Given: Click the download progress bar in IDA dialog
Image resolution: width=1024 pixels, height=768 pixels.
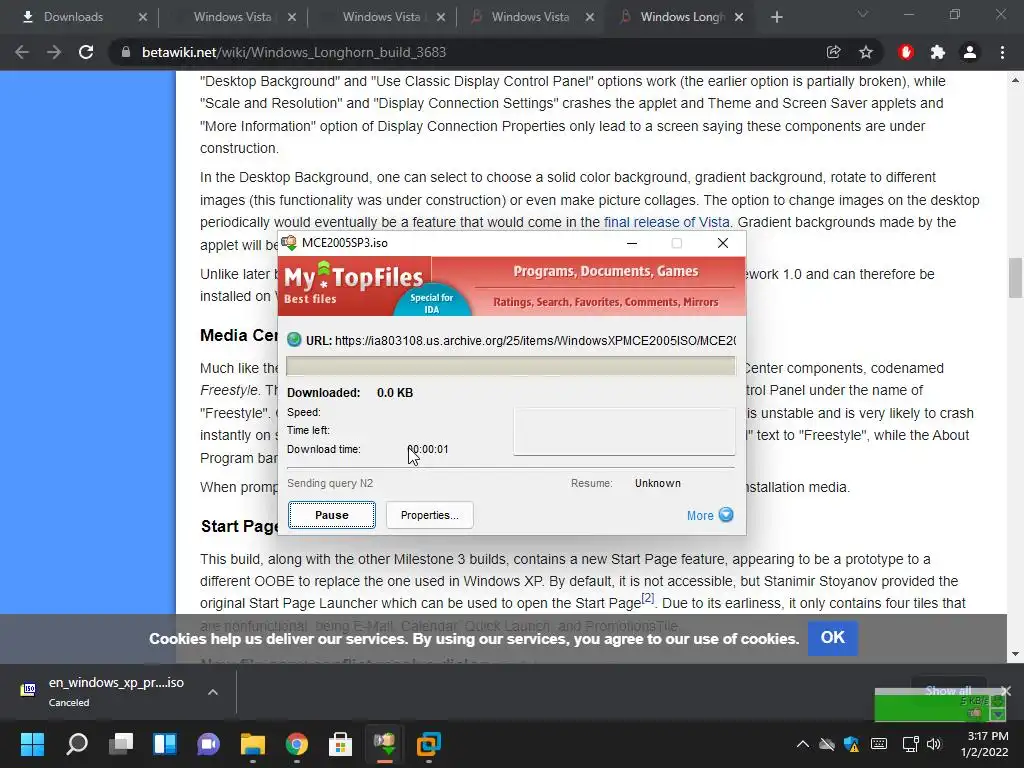Looking at the screenshot, I should pyautogui.click(x=511, y=366).
